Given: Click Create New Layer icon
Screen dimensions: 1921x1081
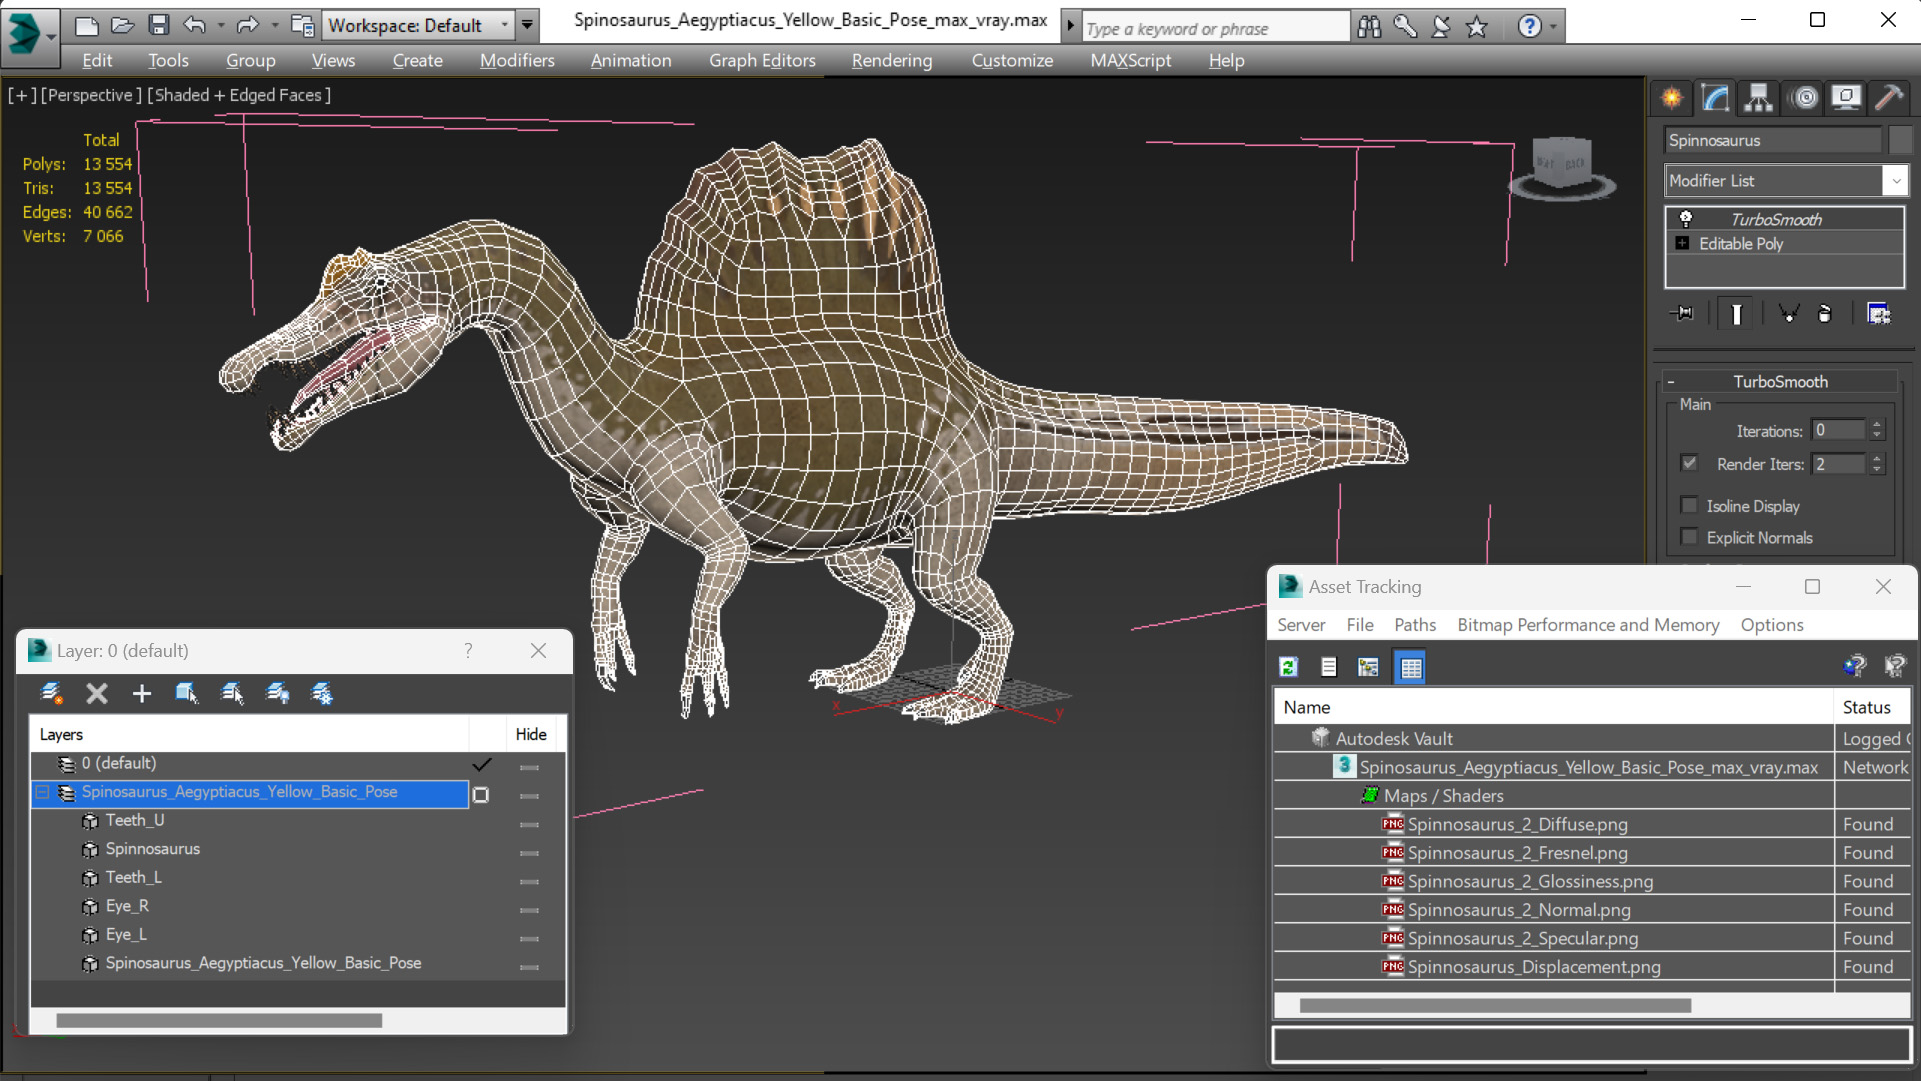Looking at the screenshot, I should 51,693.
